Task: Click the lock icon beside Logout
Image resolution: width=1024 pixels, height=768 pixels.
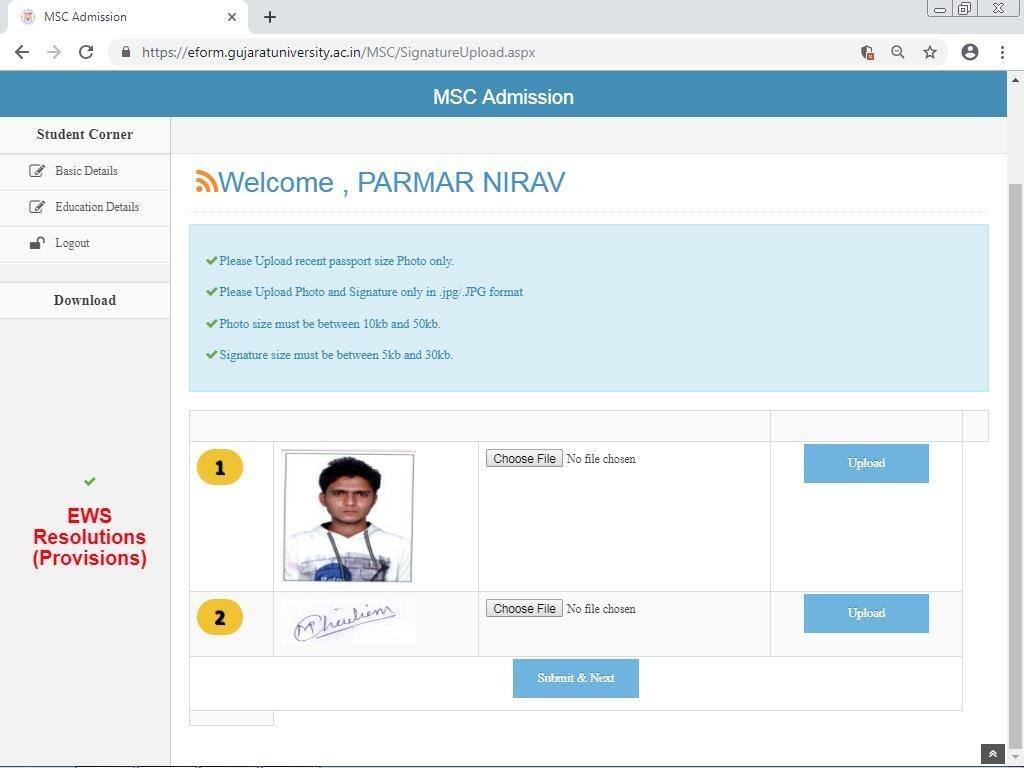Action: pos(38,242)
